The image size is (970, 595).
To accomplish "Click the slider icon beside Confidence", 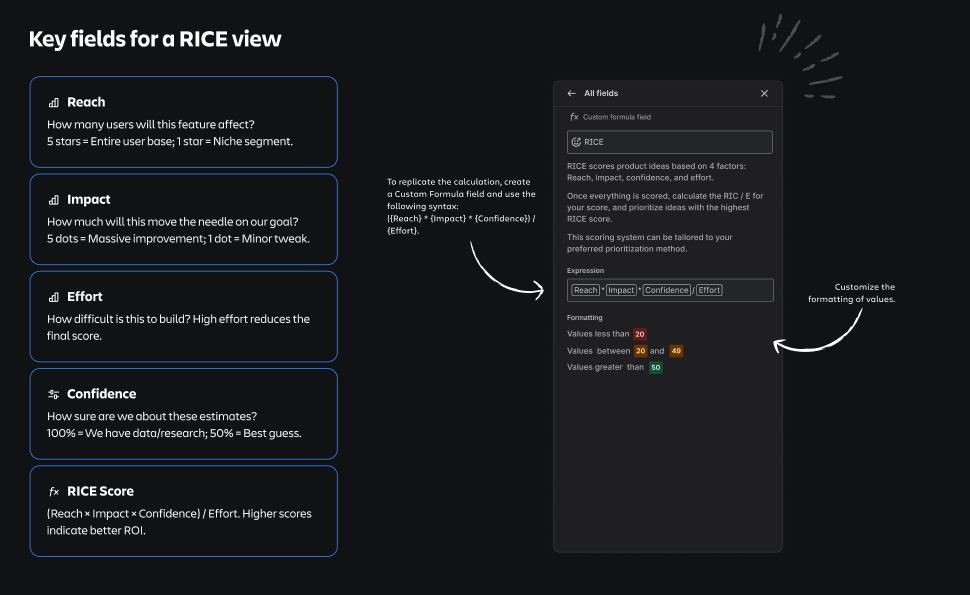I will click(54, 394).
